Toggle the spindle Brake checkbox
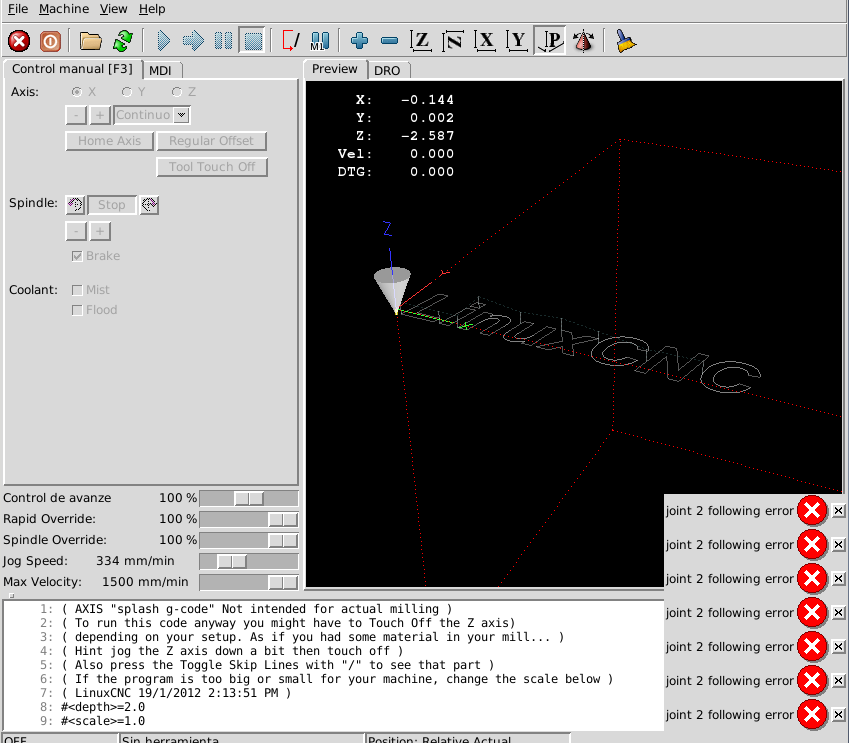 point(77,256)
